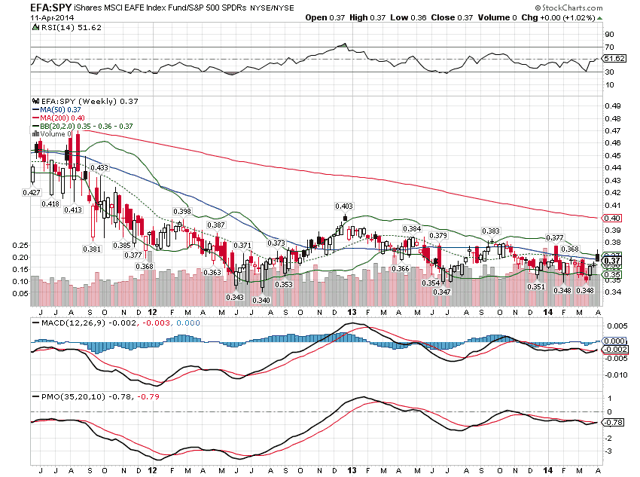Click the 0.418 price annotation

click(x=50, y=204)
